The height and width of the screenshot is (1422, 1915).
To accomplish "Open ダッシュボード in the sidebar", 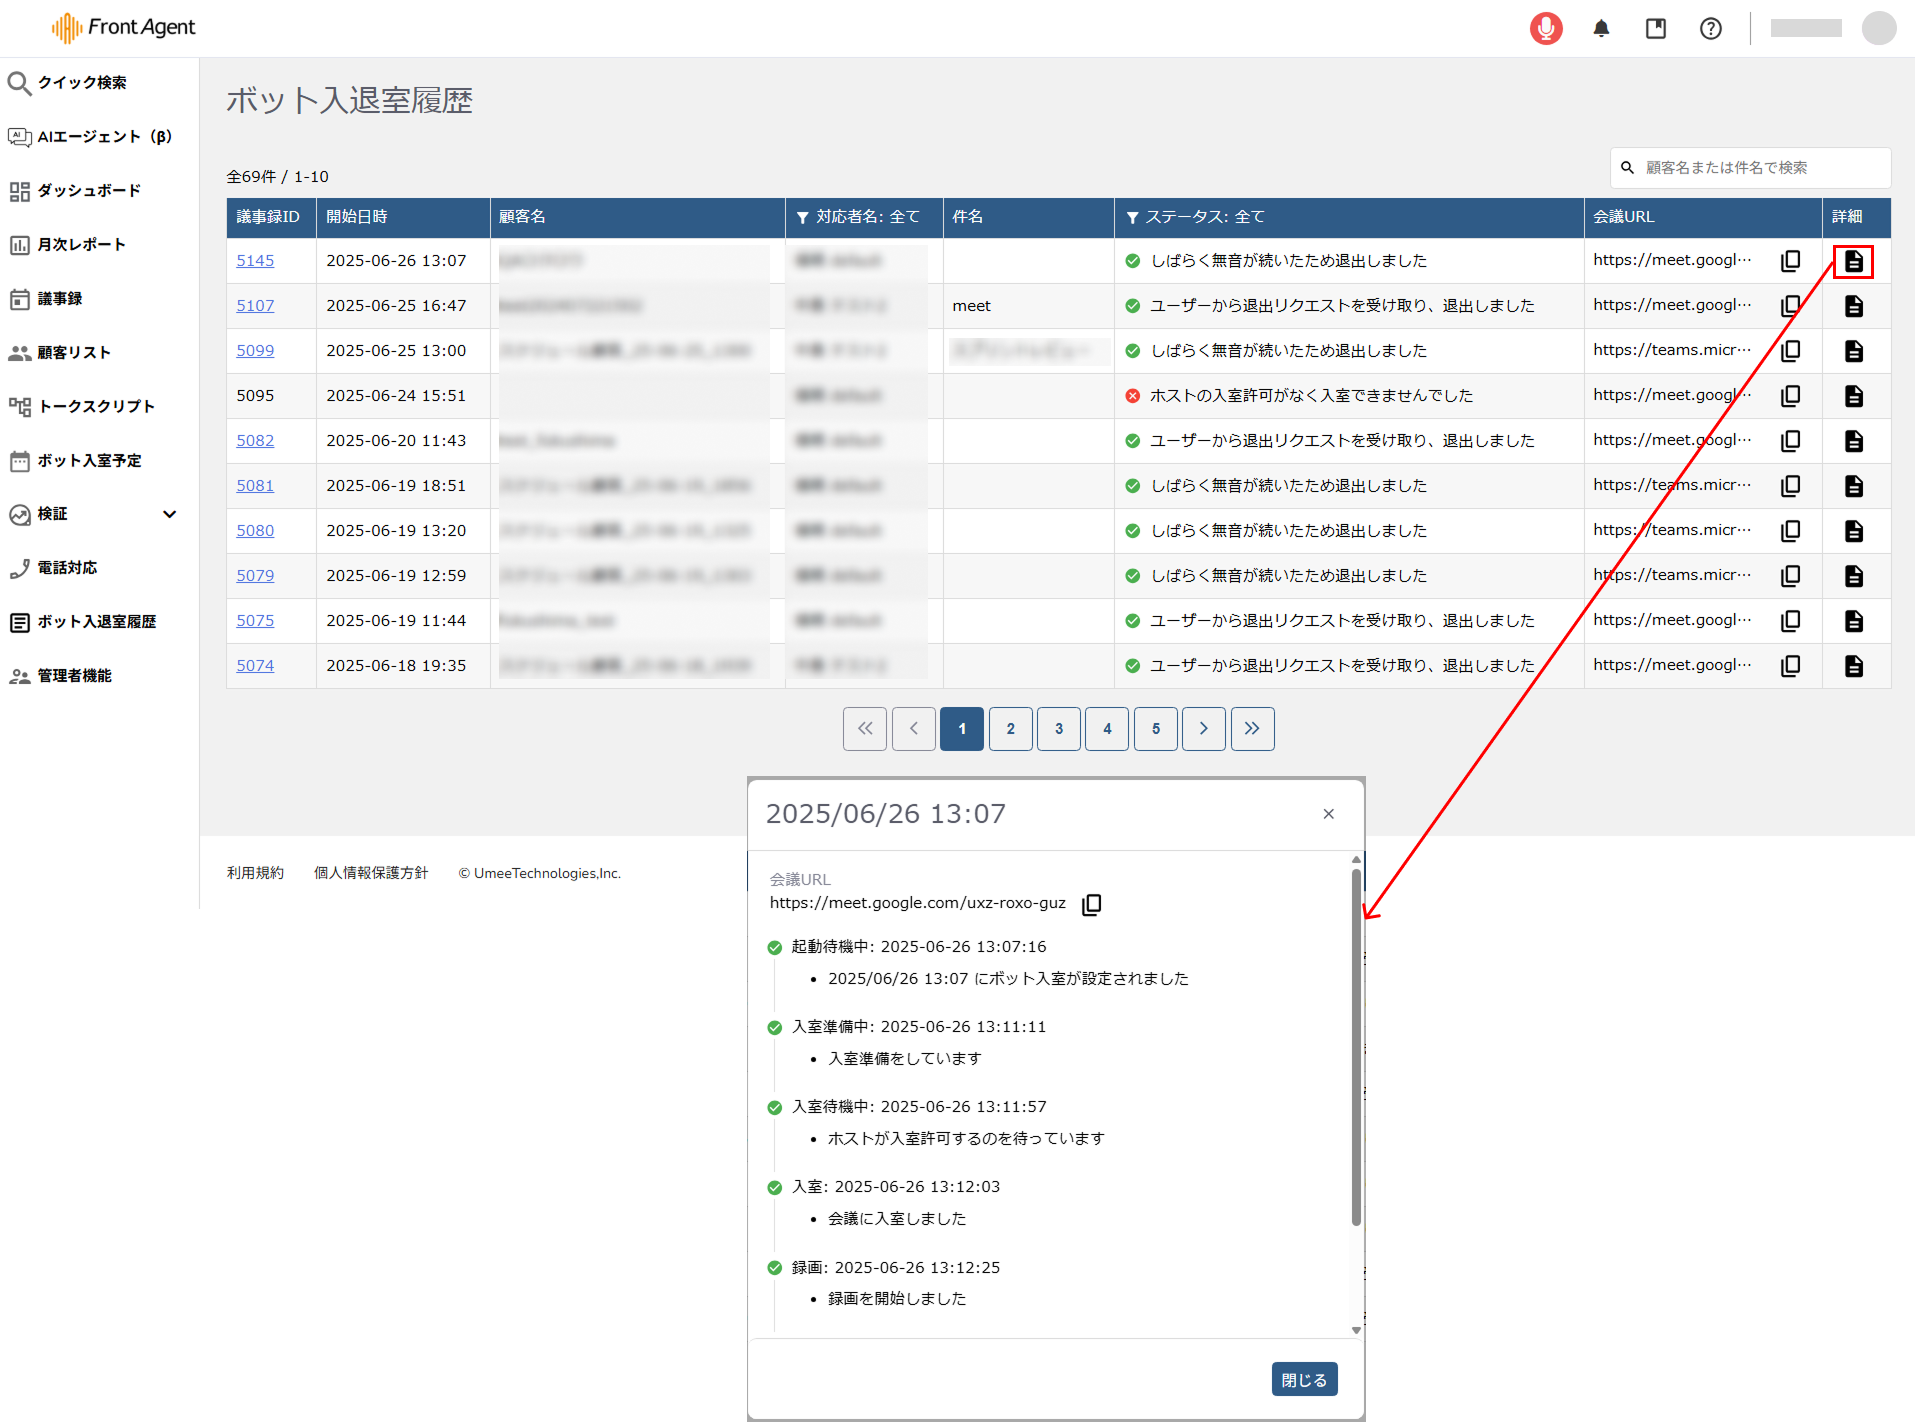I will (88, 190).
